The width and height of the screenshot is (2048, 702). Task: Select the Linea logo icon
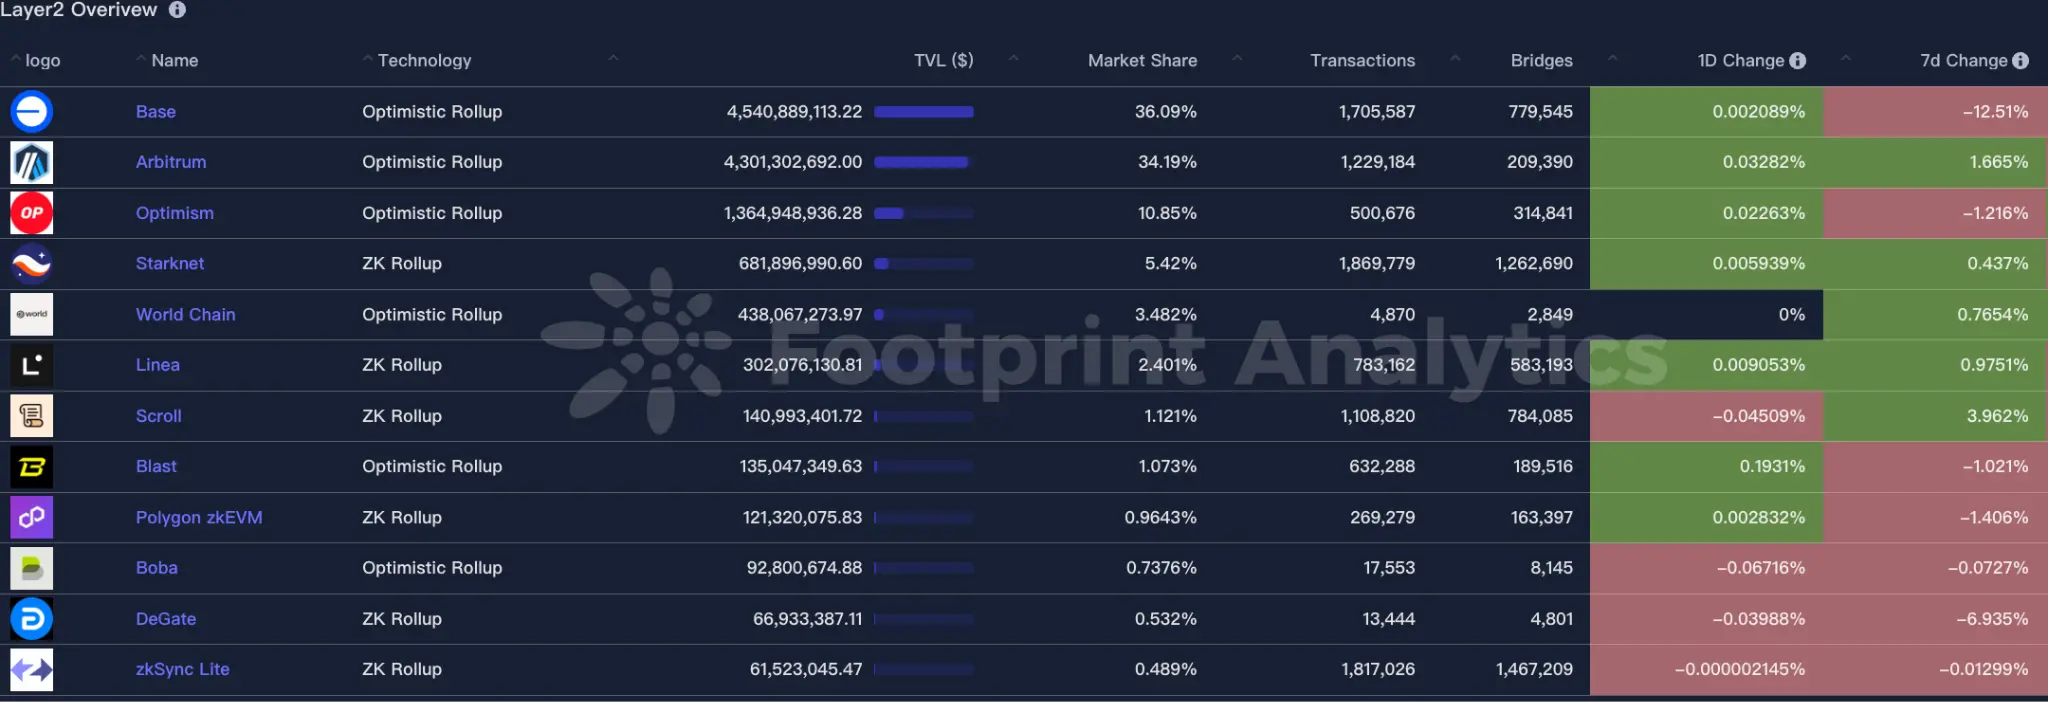point(31,364)
